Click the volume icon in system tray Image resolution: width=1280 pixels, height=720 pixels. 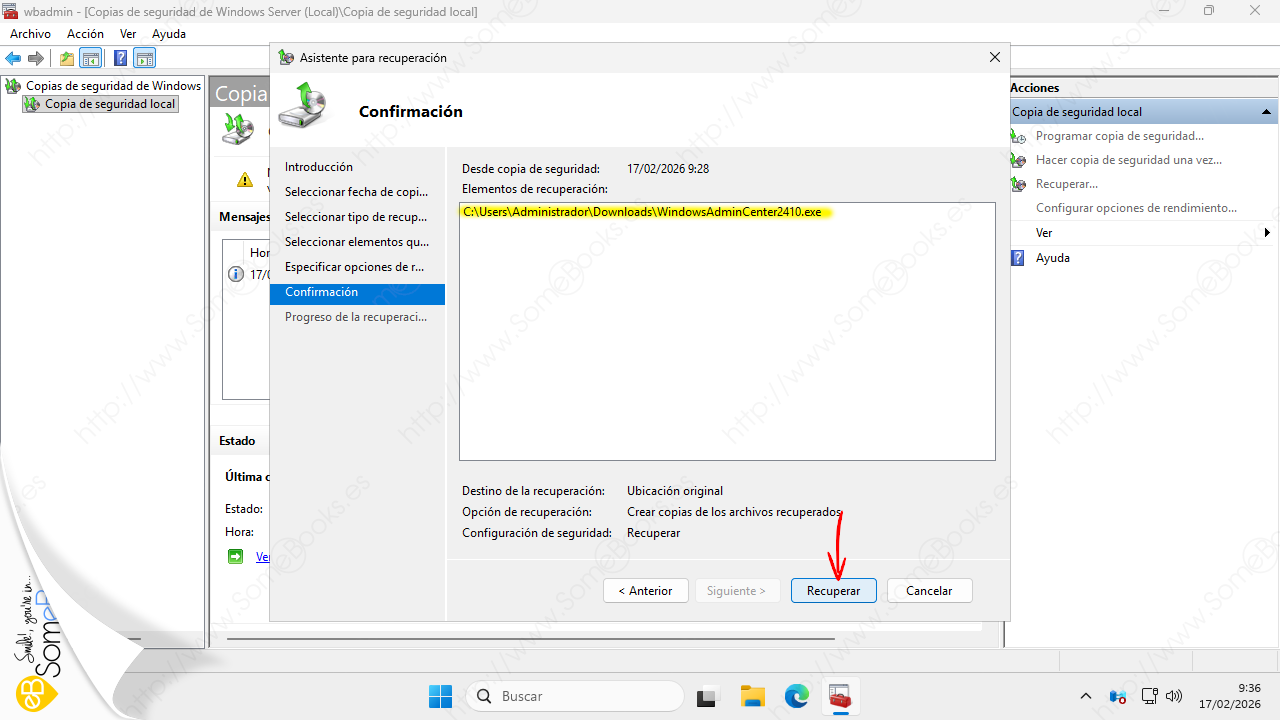coord(1175,696)
